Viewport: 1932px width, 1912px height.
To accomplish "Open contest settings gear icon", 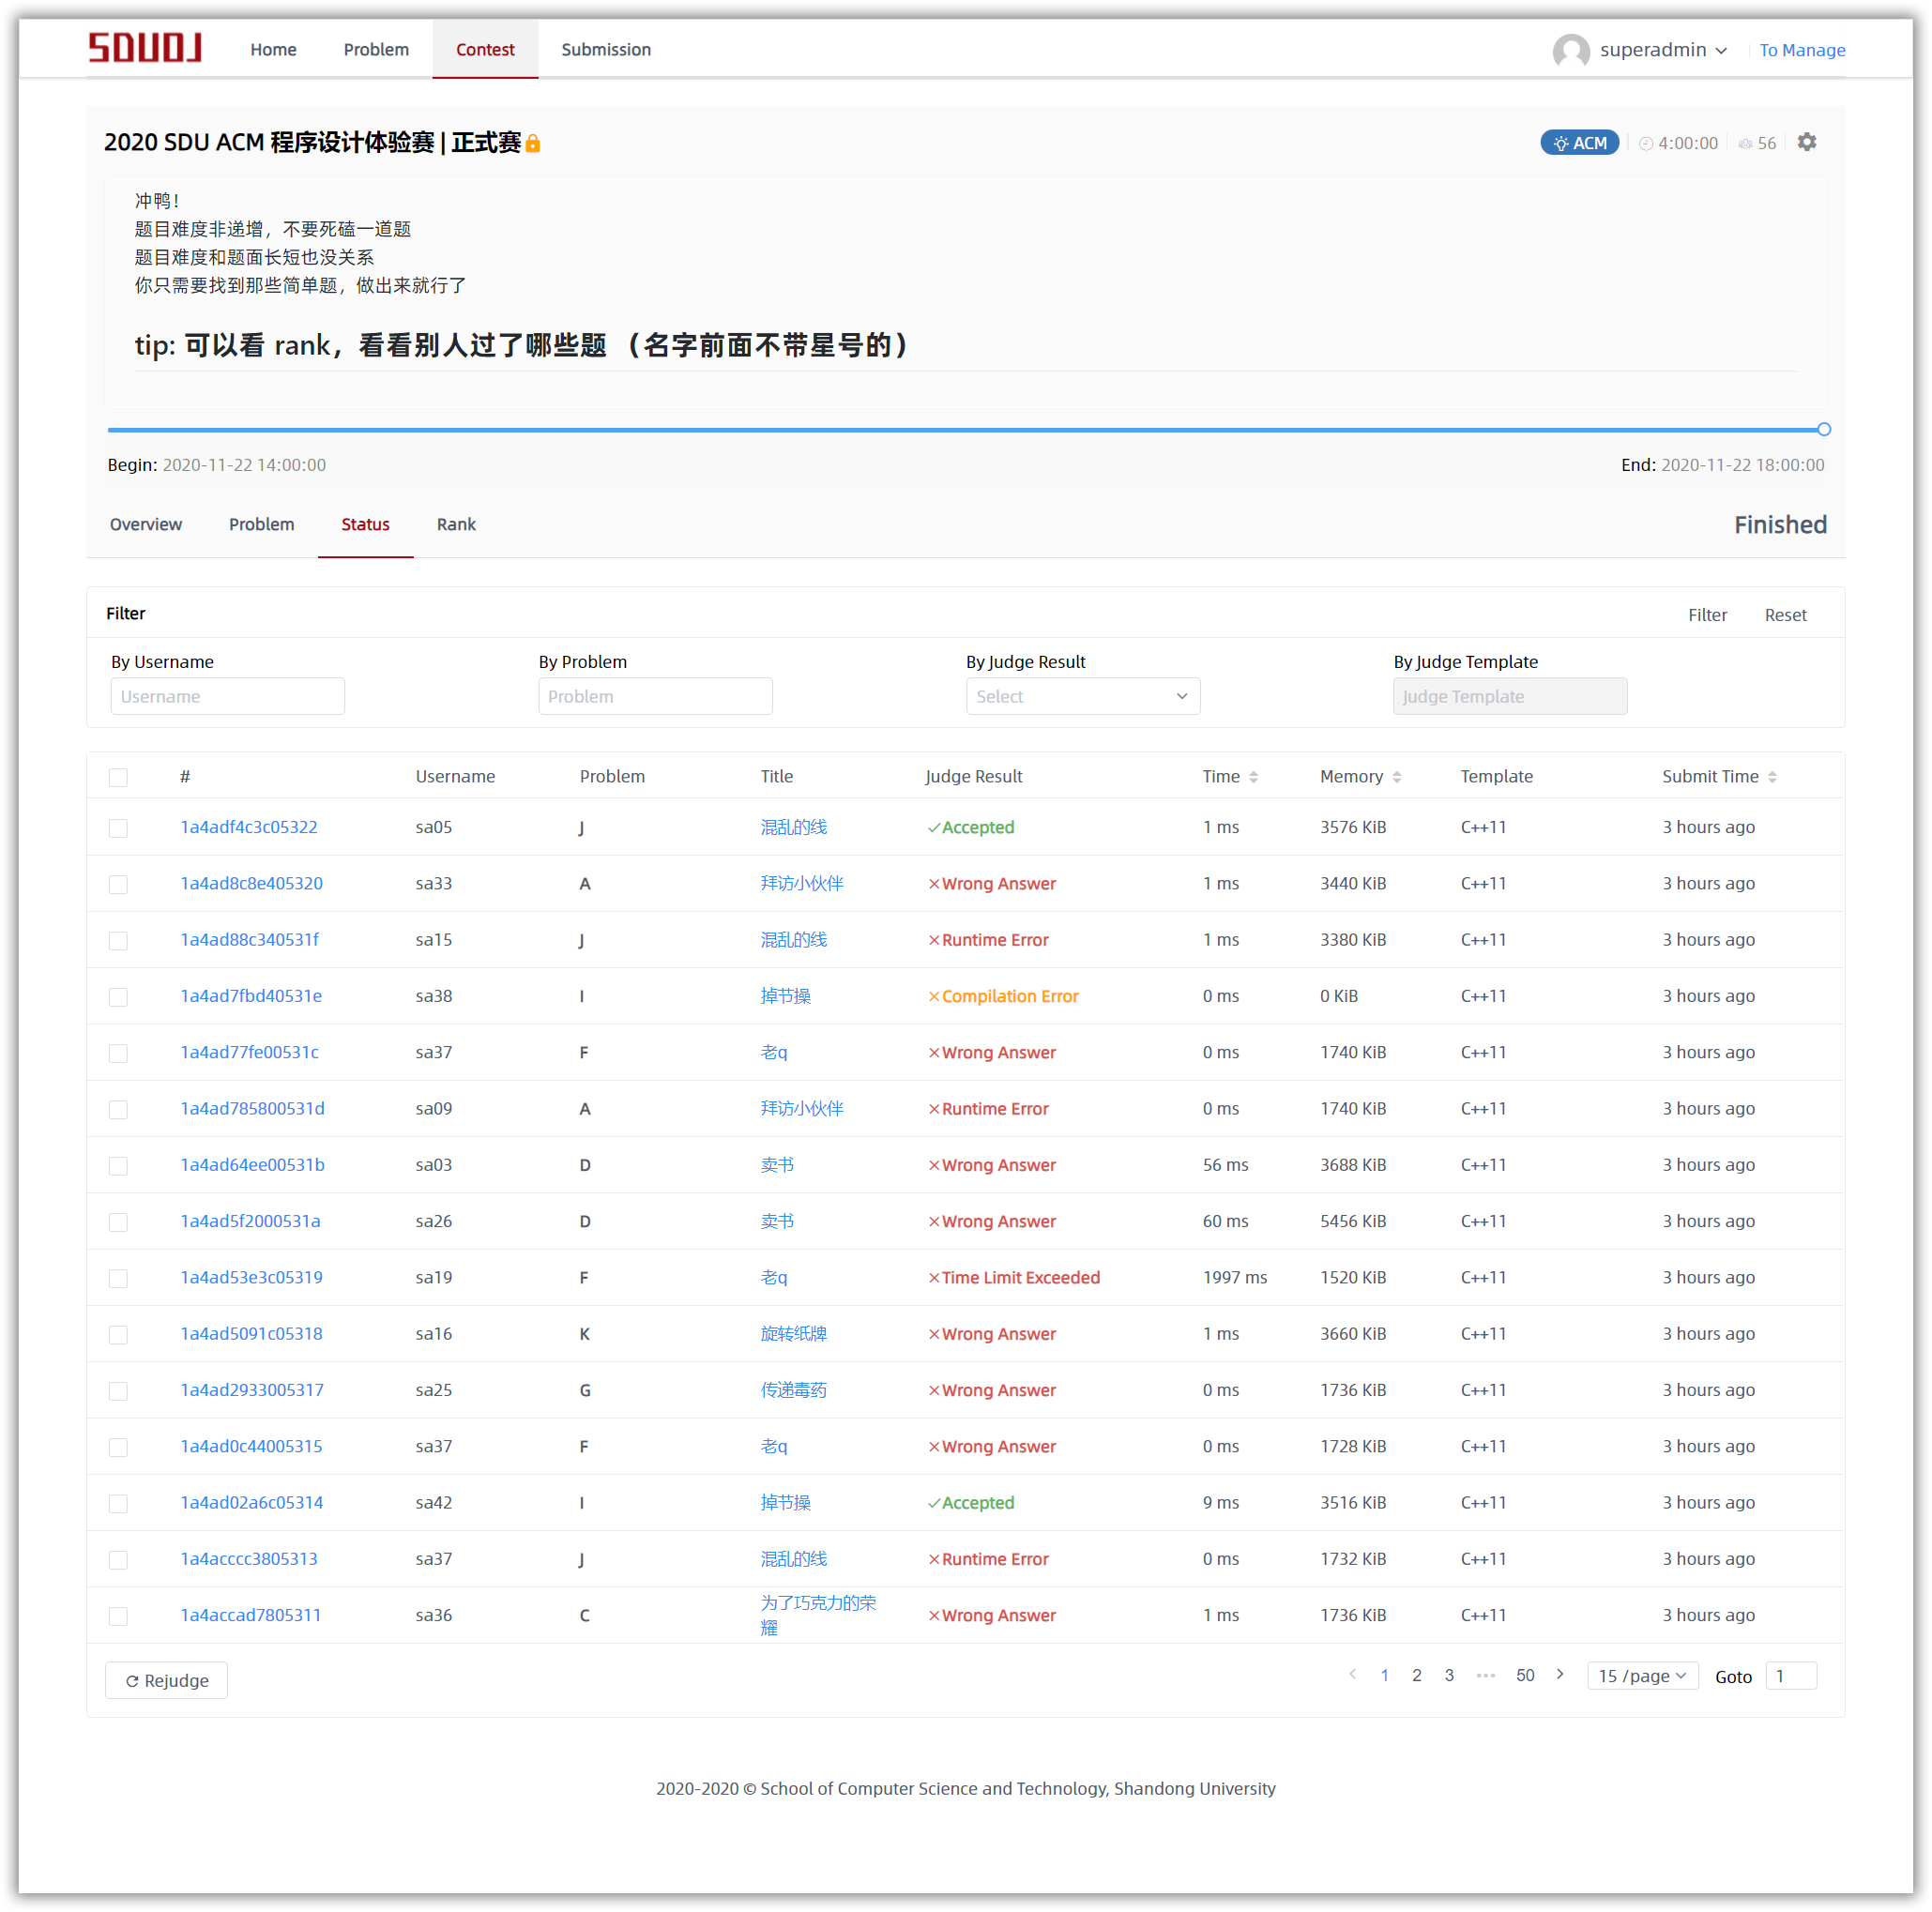I will pos(1806,142).
